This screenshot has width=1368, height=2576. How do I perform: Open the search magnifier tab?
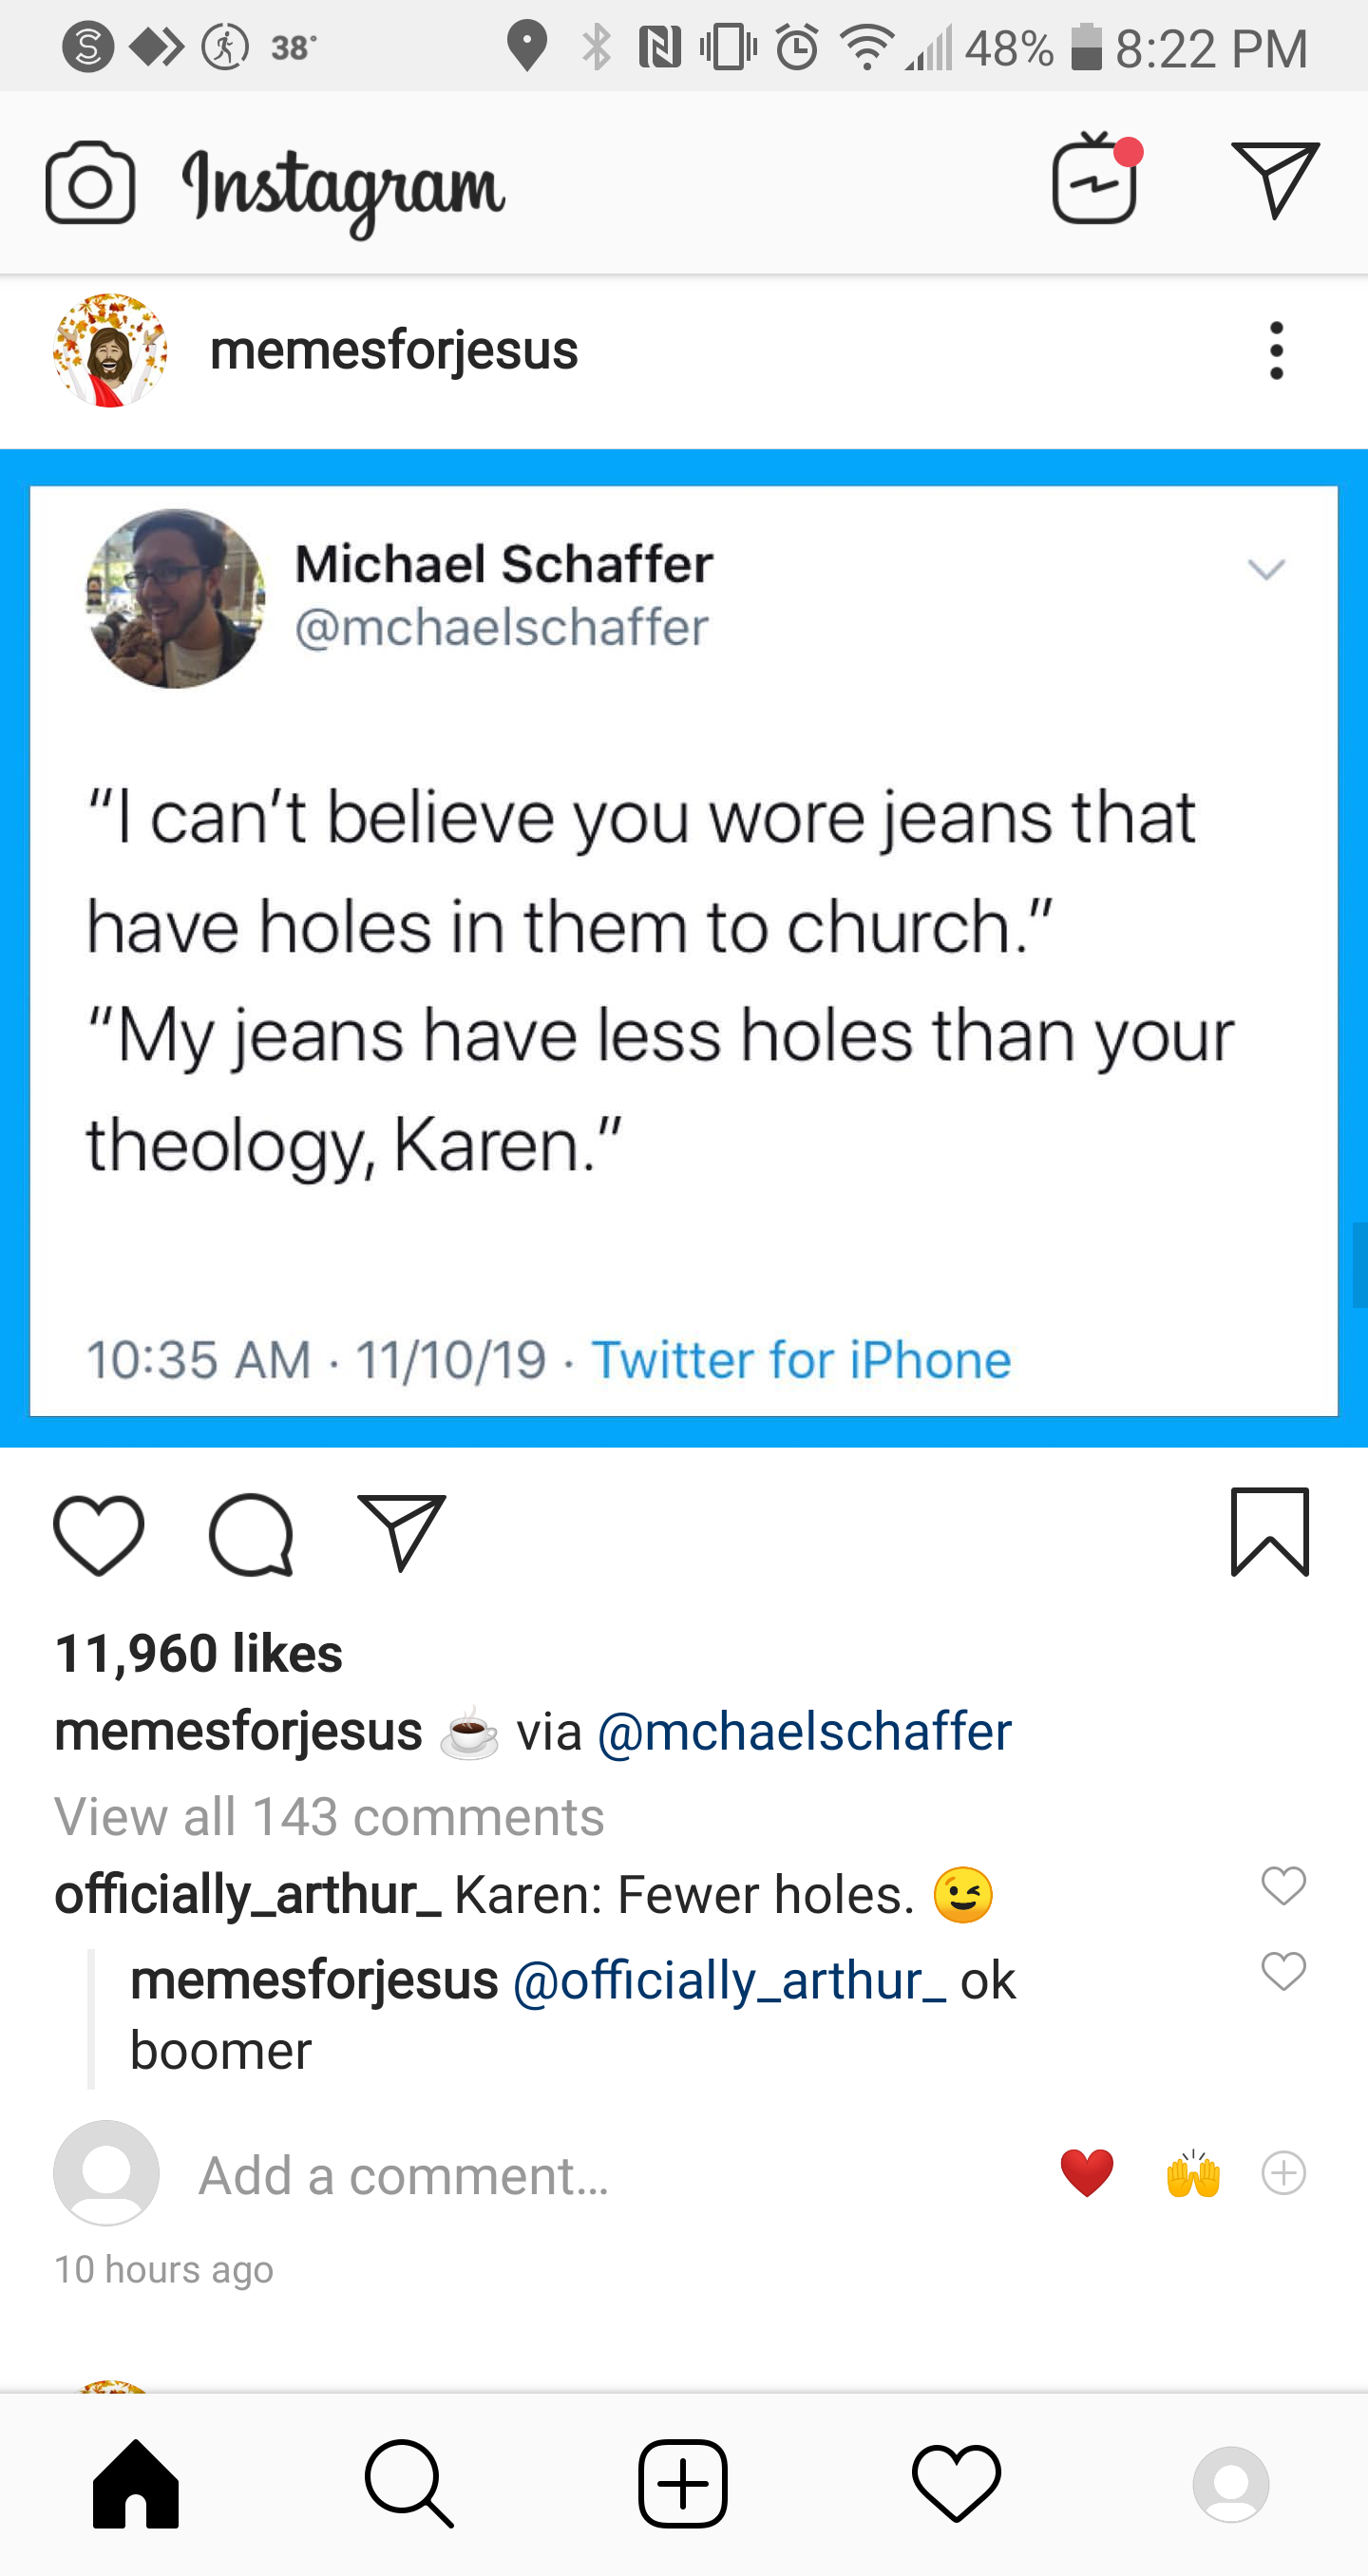pyautogui.click(x=409, y=2485)
